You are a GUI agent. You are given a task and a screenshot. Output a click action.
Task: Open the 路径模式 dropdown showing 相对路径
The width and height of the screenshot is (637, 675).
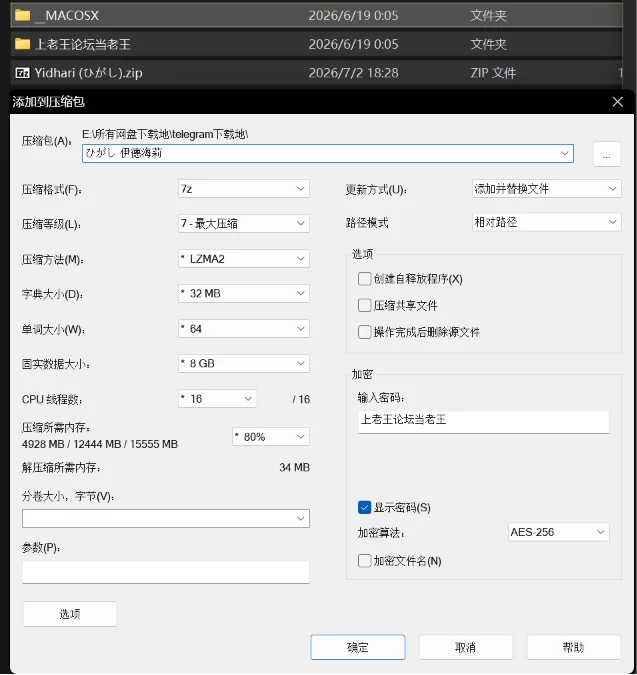[x=546, y=222]
